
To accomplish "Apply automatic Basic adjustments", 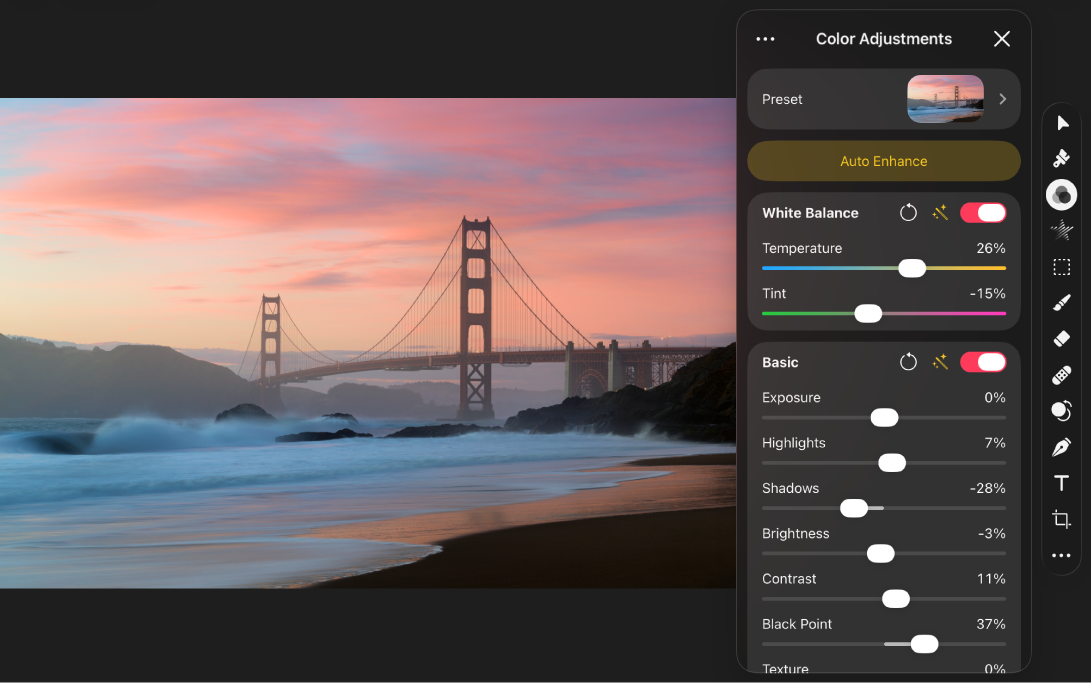I will click(940, 362).
